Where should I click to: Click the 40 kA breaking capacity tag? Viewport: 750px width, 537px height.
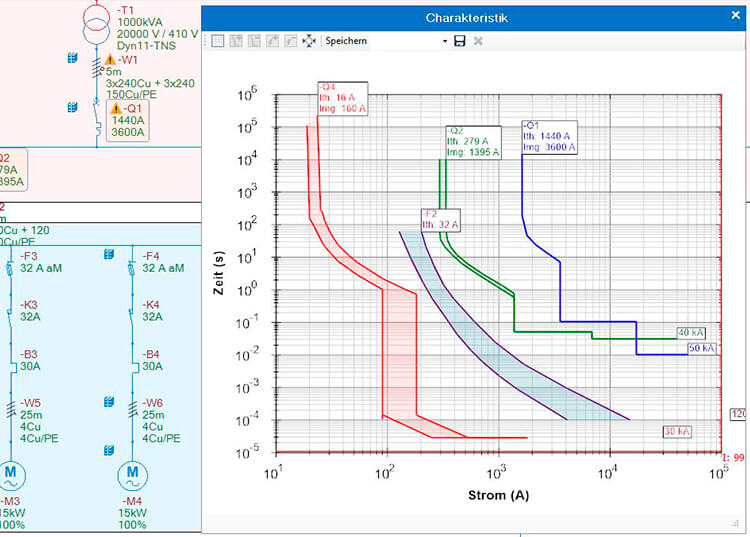691,333
